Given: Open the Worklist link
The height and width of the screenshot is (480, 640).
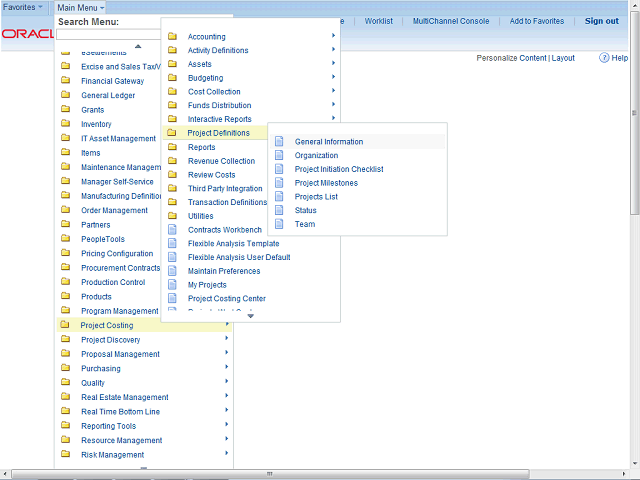Looking at the screenshot, I should [378, 21].
